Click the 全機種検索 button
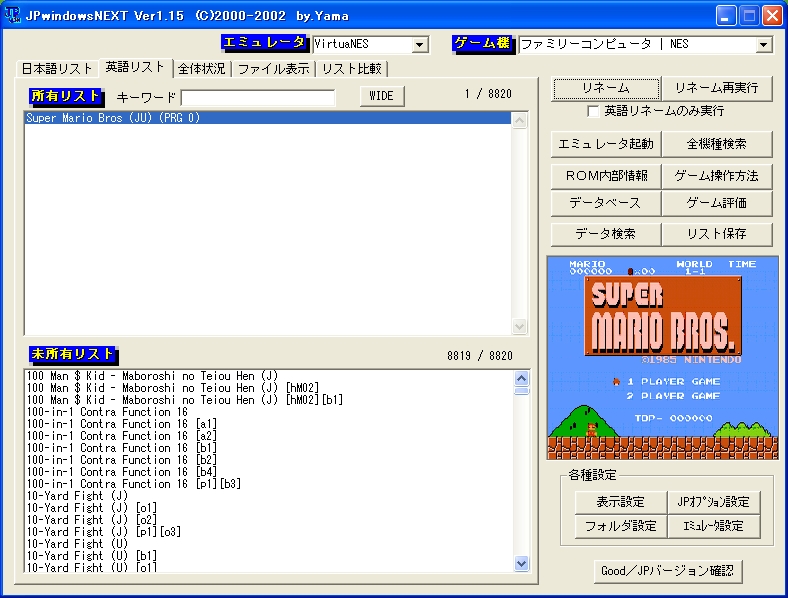This screenshot has height=598, width=788. tap(717, 144)
